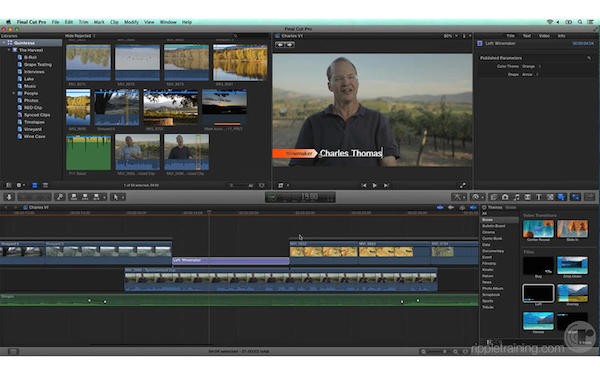Open the Color Theme Orange dropdown
The height and width of the screenshot is (375, 600).
click(531, 66)
